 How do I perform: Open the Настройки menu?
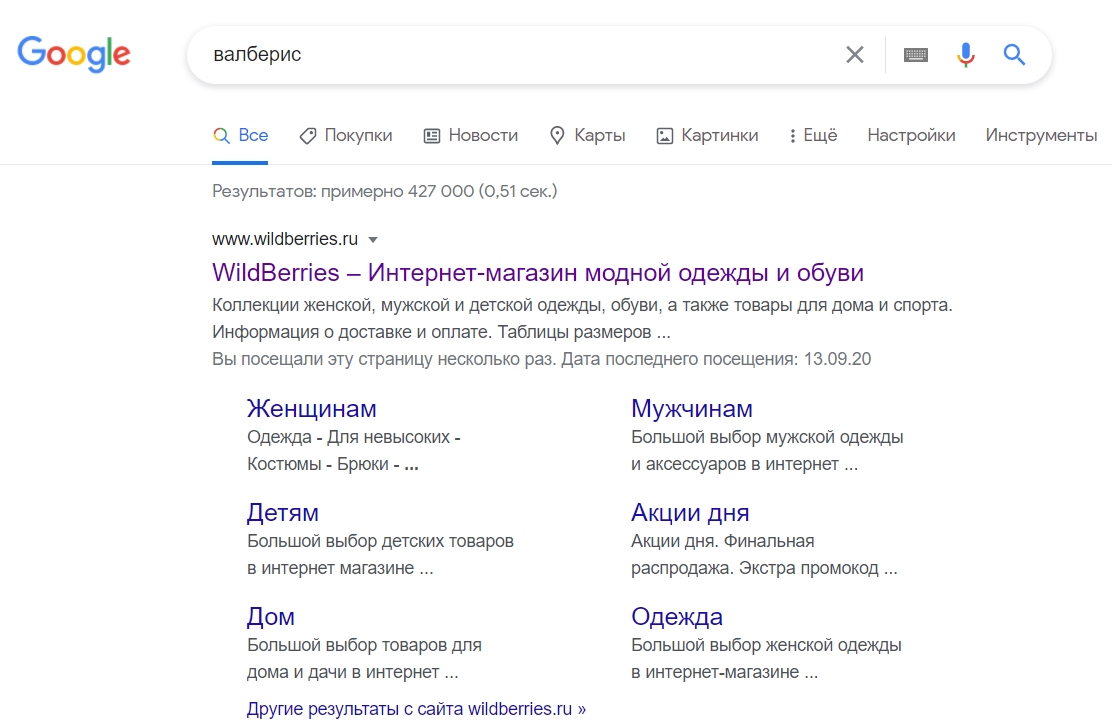click(x=911, y=135)
